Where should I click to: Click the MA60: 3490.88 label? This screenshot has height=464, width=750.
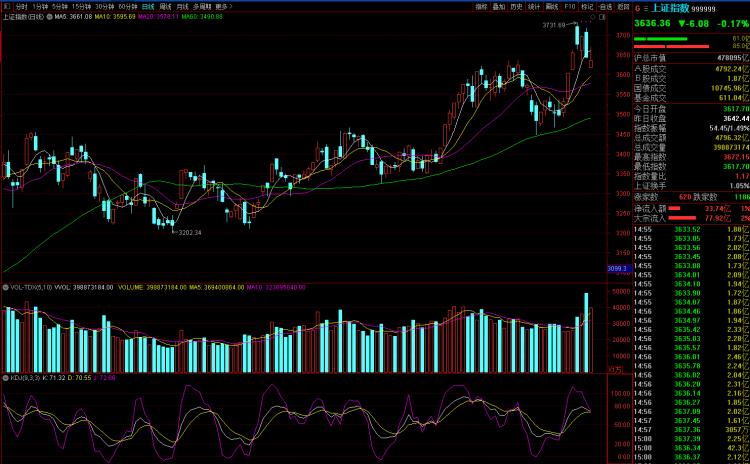click(202, 17)
